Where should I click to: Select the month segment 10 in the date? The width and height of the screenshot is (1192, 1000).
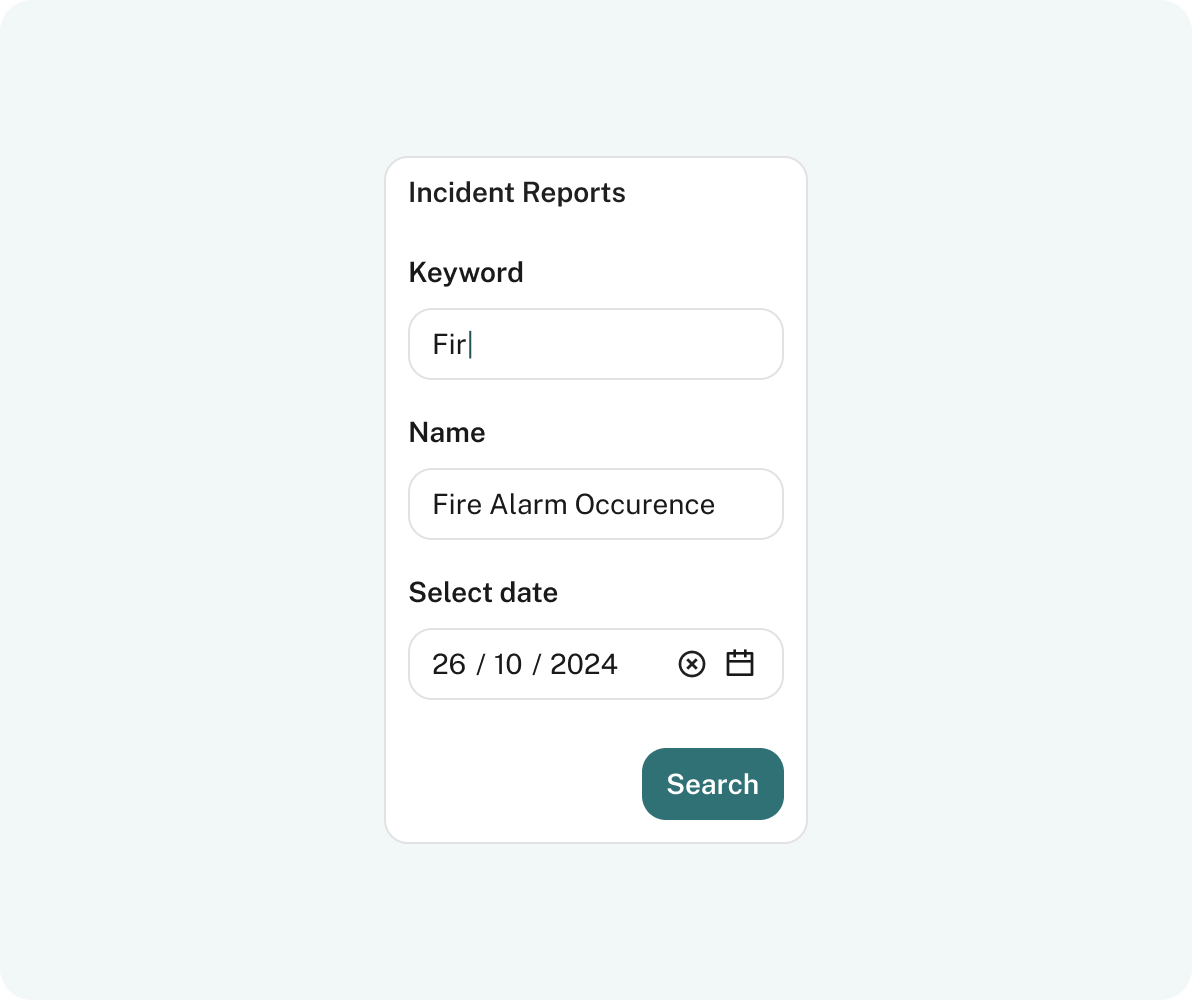[508, 664]
